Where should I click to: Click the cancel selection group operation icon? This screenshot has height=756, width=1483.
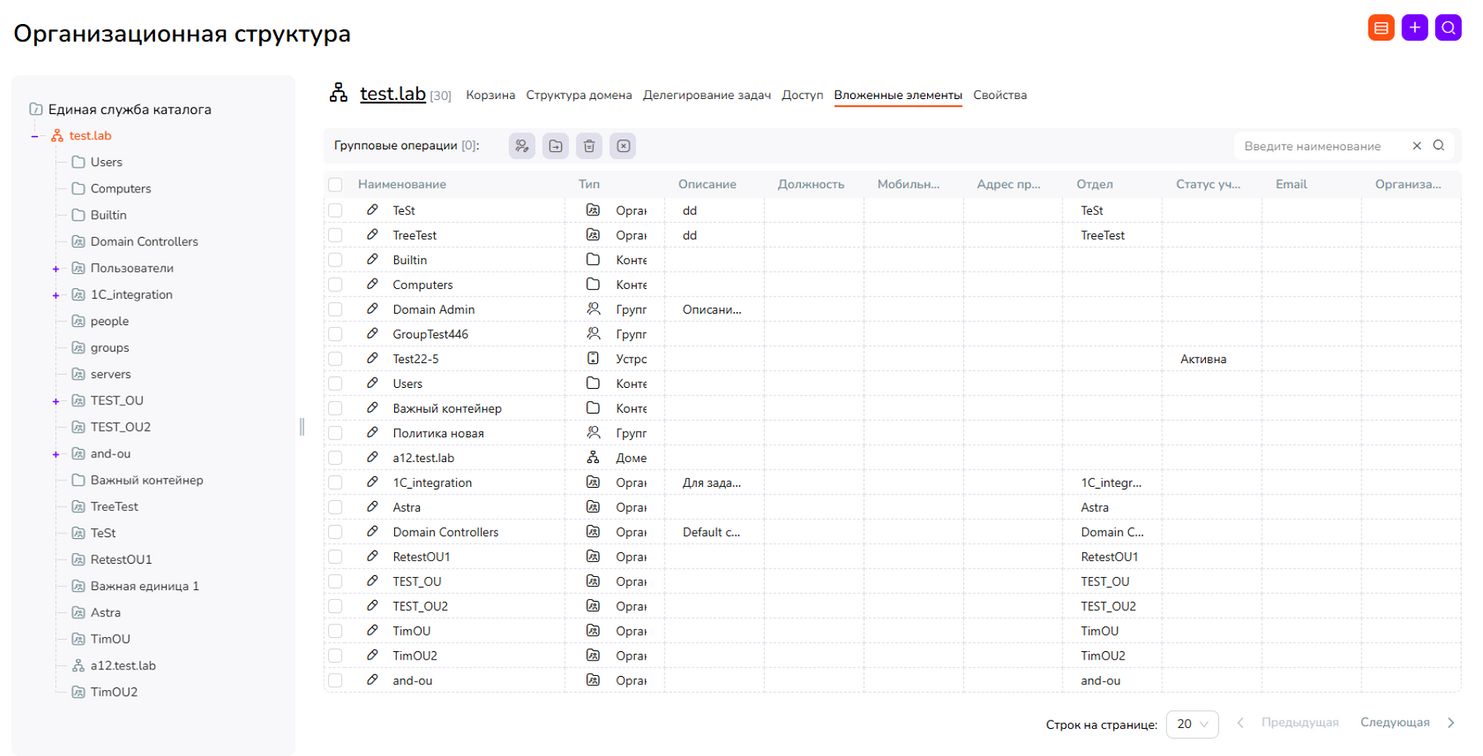pyautogui.click(x=623, y=146)
